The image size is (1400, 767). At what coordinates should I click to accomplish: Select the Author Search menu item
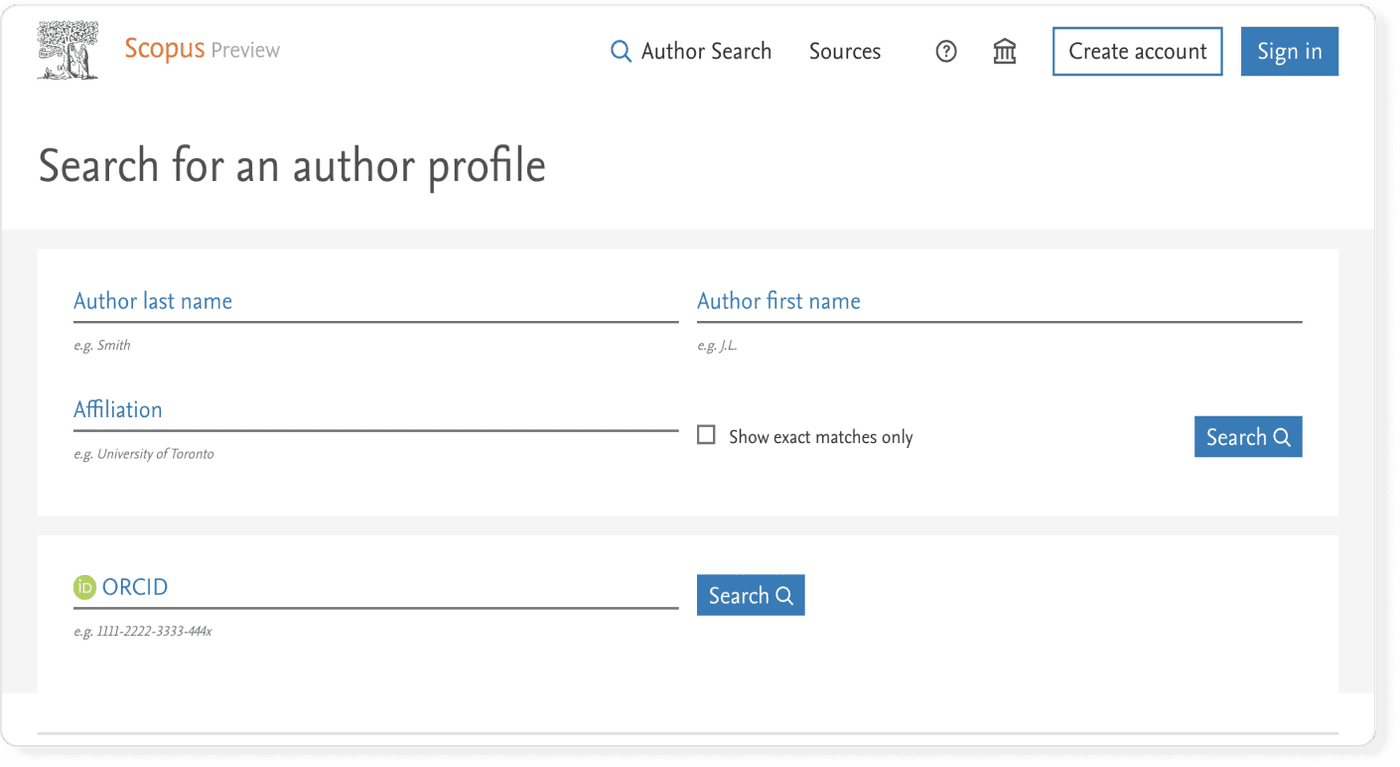click(706, 51)
